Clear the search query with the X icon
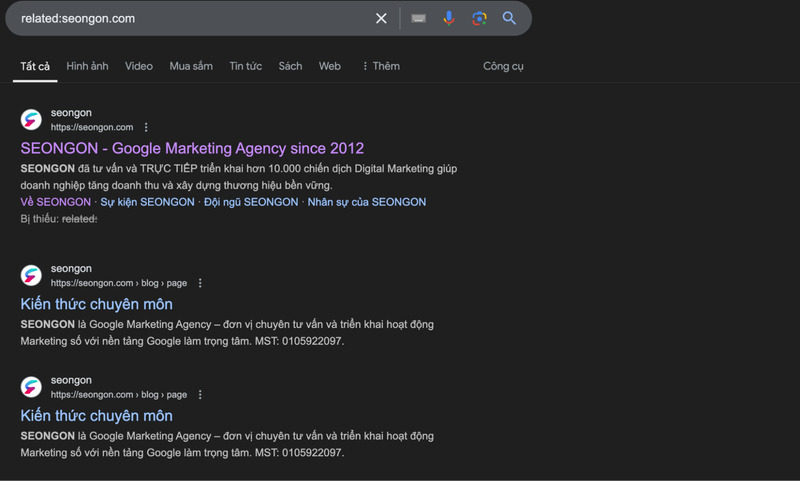The image size is (800, 481). pos(381,18)
